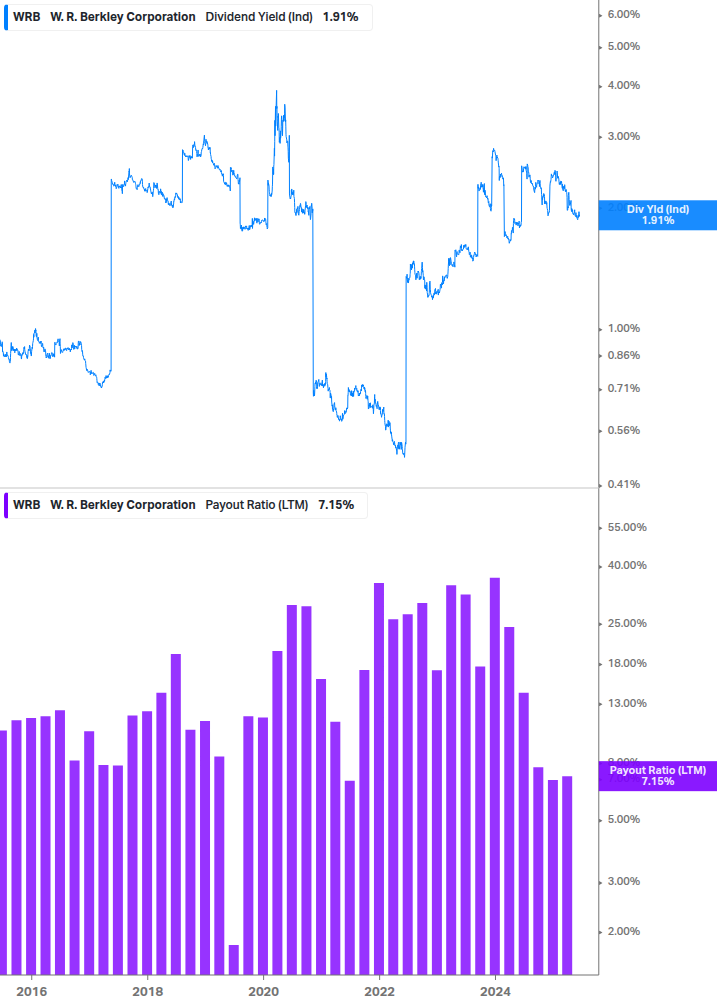Click the 3.00% payout axis label in lower chart
717x1005 pixels.
(623, 881)
